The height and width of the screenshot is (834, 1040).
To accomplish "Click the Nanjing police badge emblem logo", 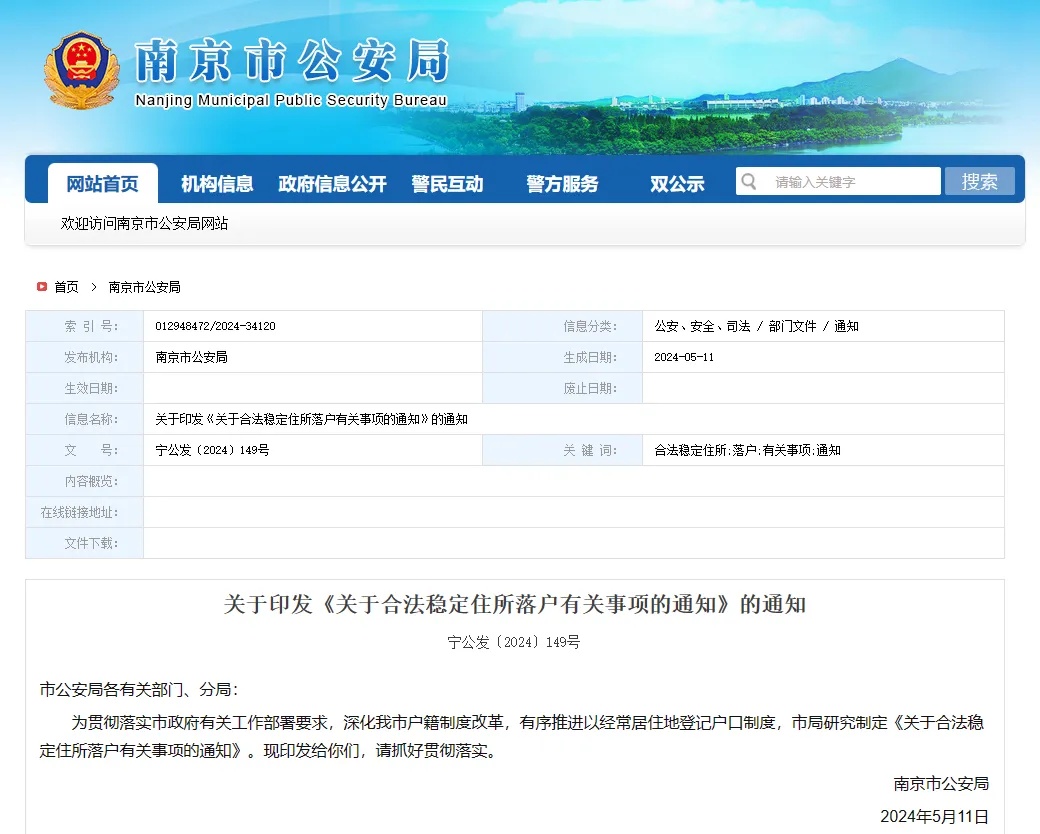I will point(81,70).
